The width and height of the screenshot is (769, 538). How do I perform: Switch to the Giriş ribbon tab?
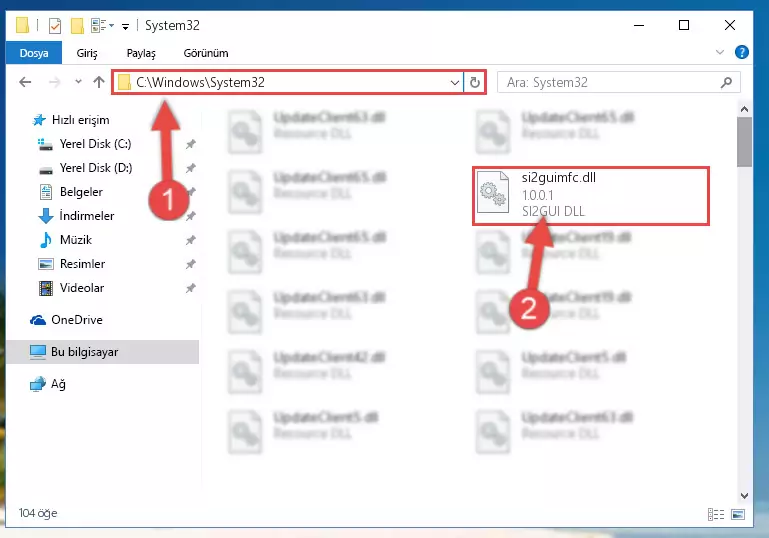(x=87, y=53)
